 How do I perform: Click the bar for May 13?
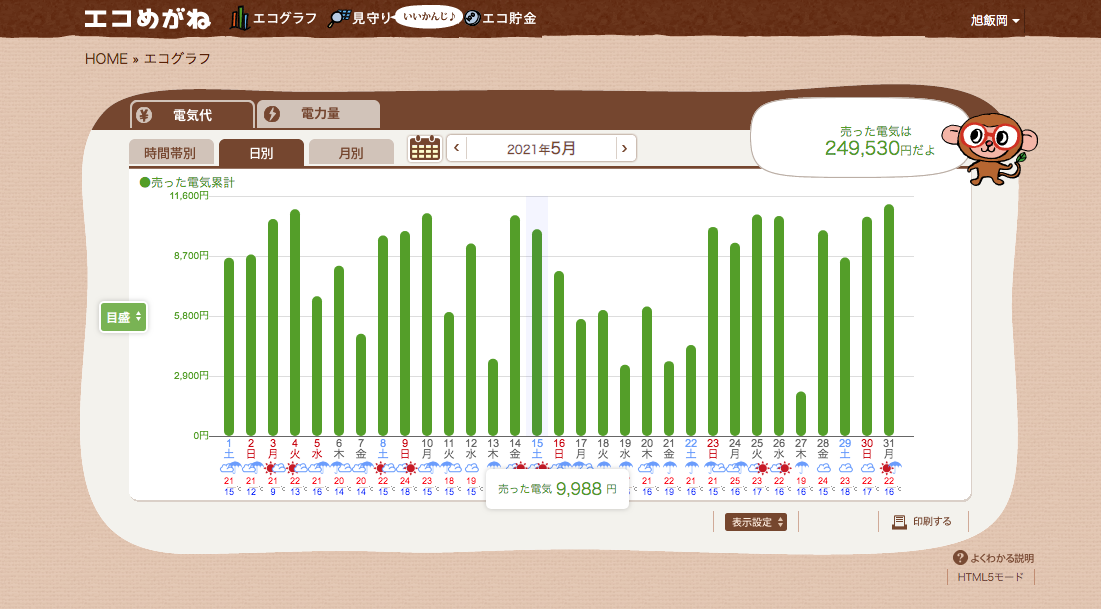click(493, 398)
